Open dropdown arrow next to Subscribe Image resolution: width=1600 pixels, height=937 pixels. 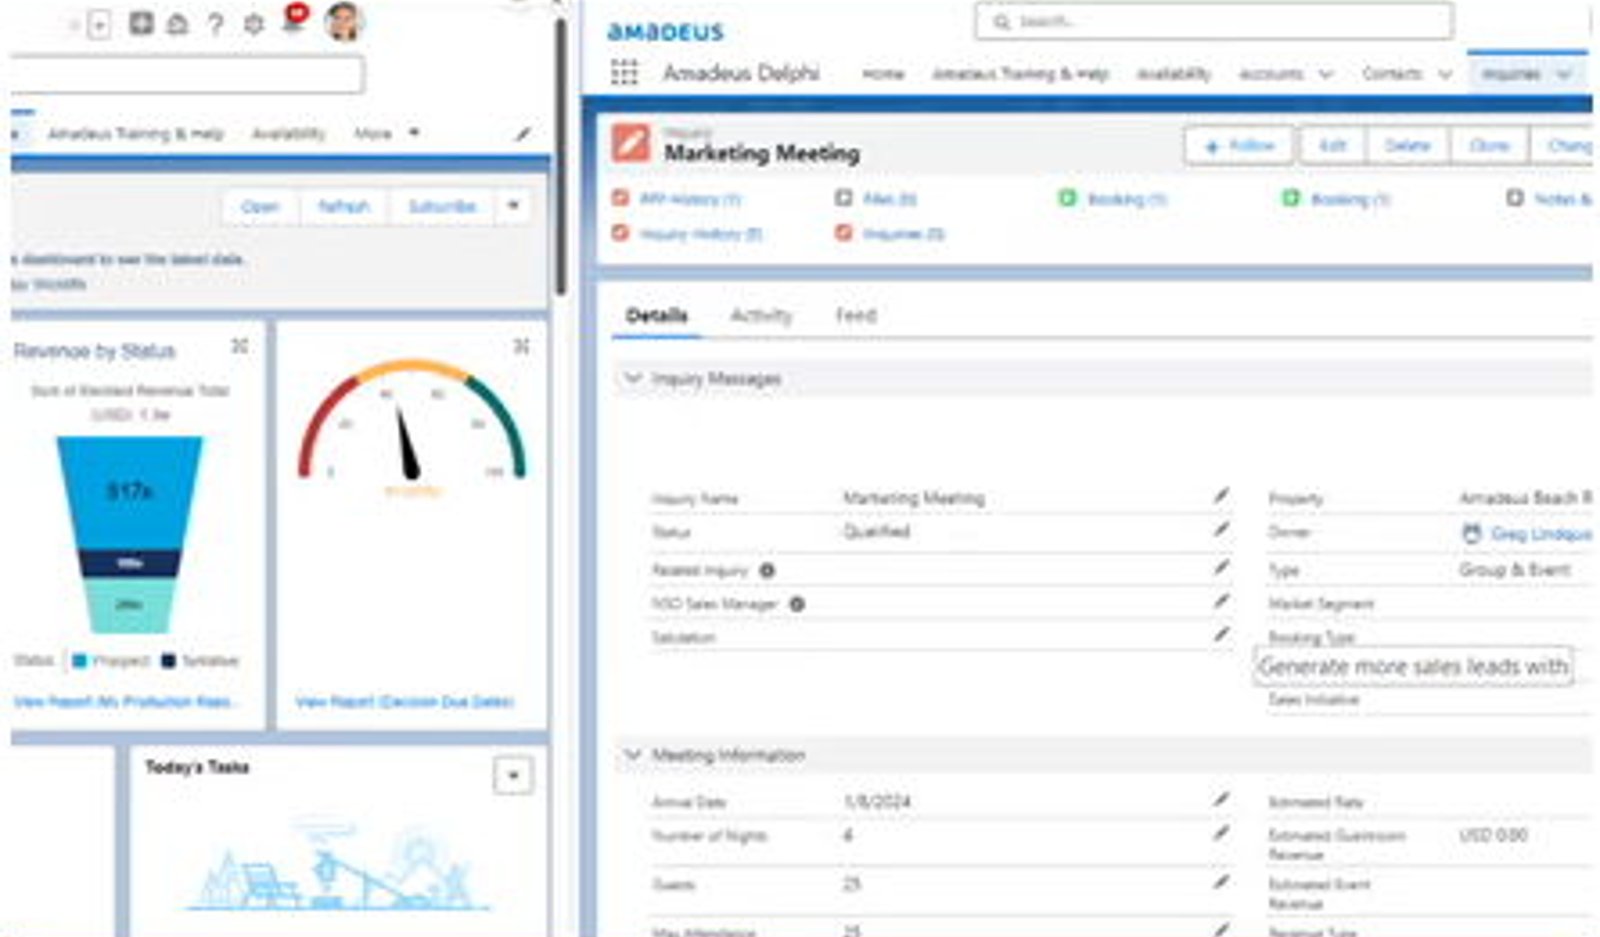tap(513, 206)
